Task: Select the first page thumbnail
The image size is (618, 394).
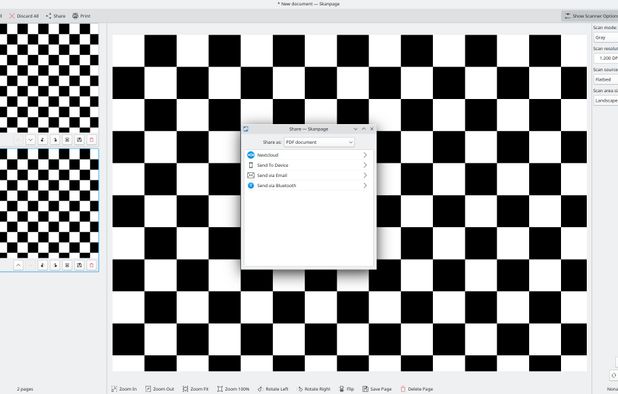Action: [49, 78]
